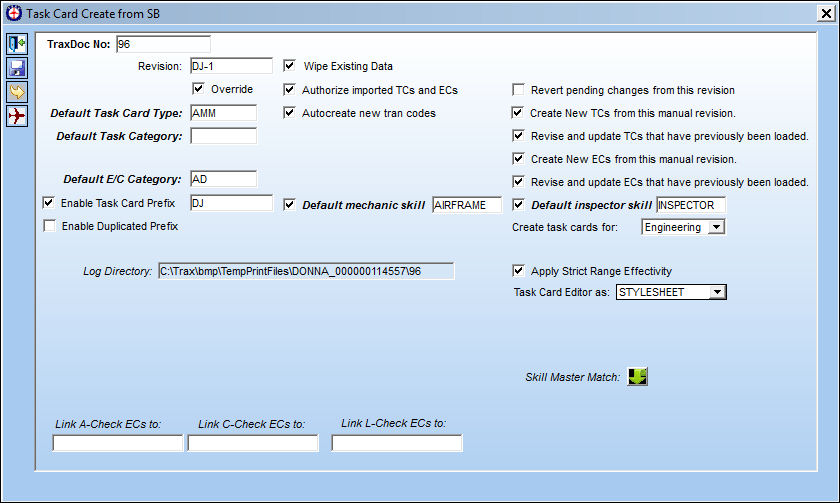This screenshot has width=840, height=503.
Task: Click the task card prefix field DJ
Action: click(x=231, y=203)
